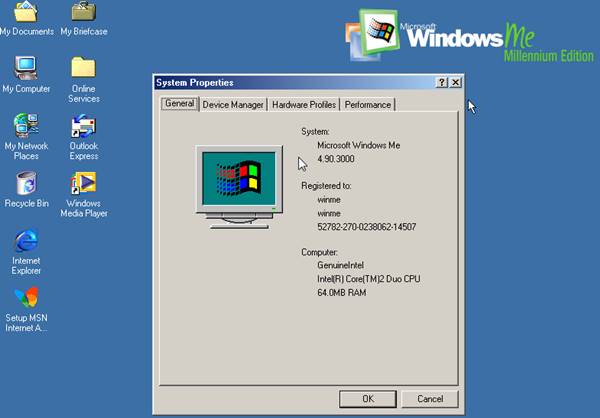Click the 'Computer:' label

click(x=319, y=252)
